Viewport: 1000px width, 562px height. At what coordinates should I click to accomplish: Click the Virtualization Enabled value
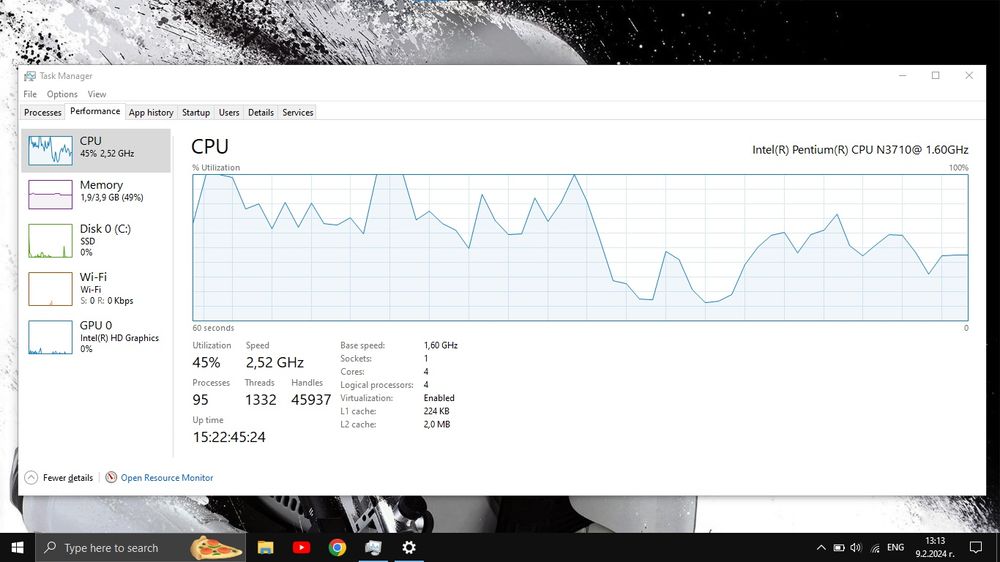439,397
